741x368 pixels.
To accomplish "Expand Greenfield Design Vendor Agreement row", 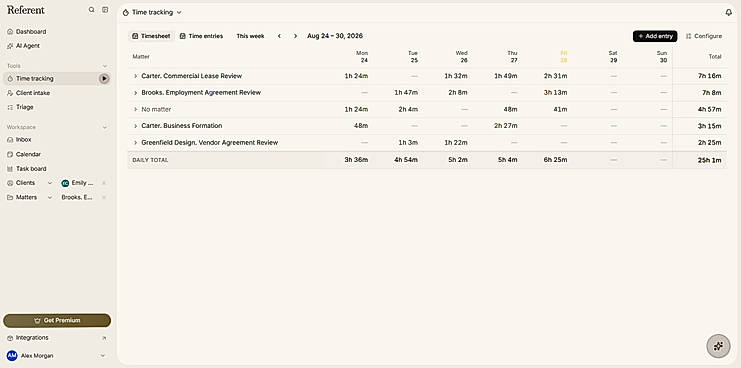I will point(135,143).
